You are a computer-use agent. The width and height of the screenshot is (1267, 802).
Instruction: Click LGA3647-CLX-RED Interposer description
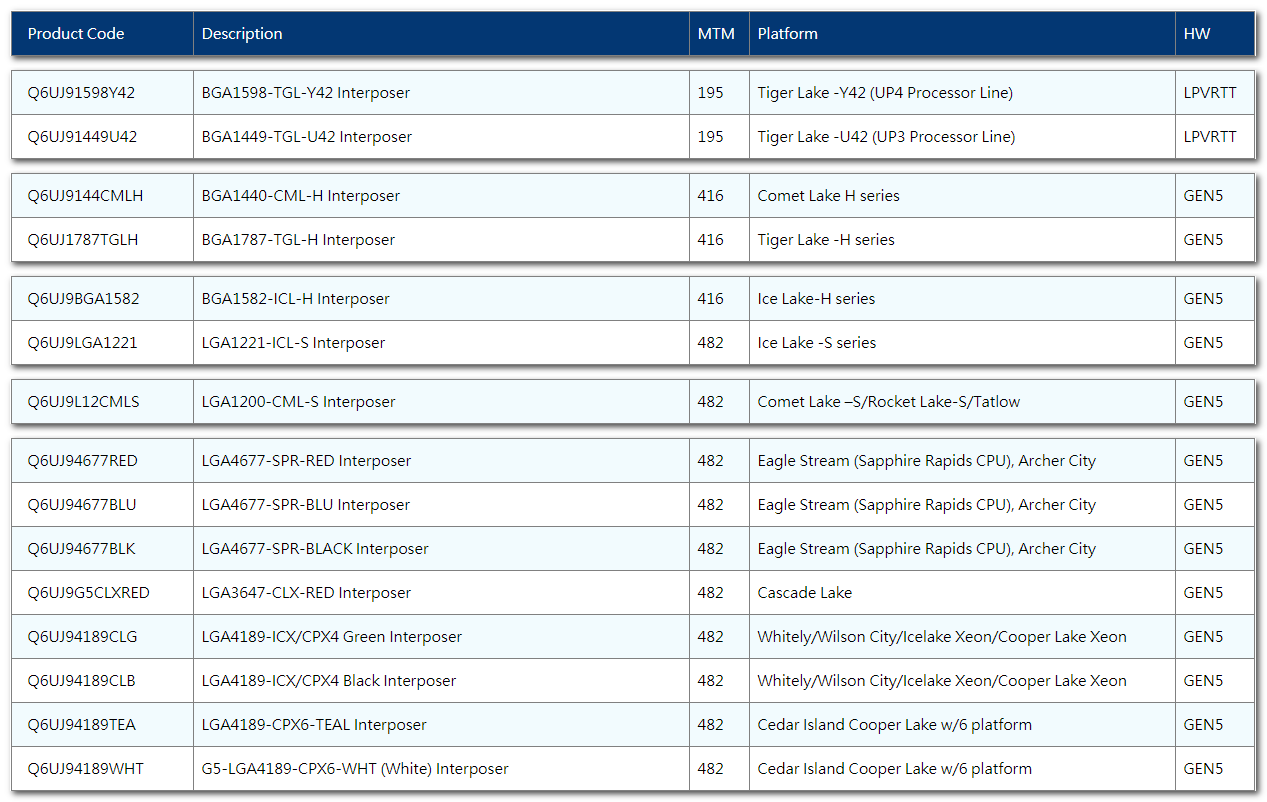click(306, 593)
